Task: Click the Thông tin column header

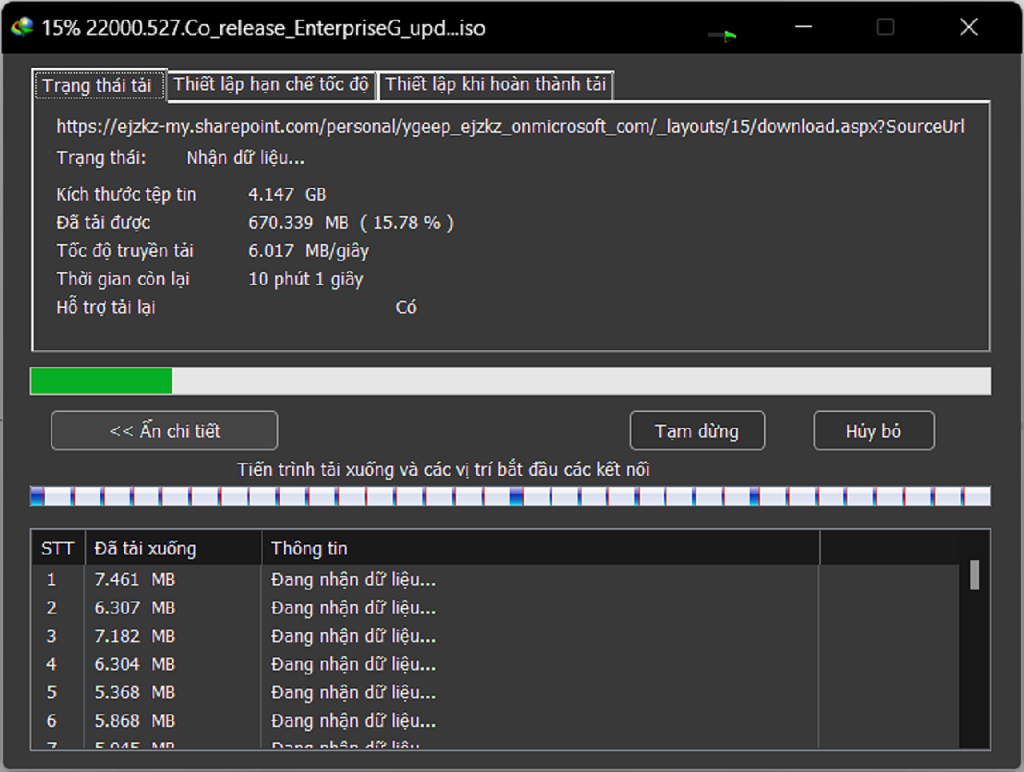Action: pyautogui.click(x=540, y=548)
